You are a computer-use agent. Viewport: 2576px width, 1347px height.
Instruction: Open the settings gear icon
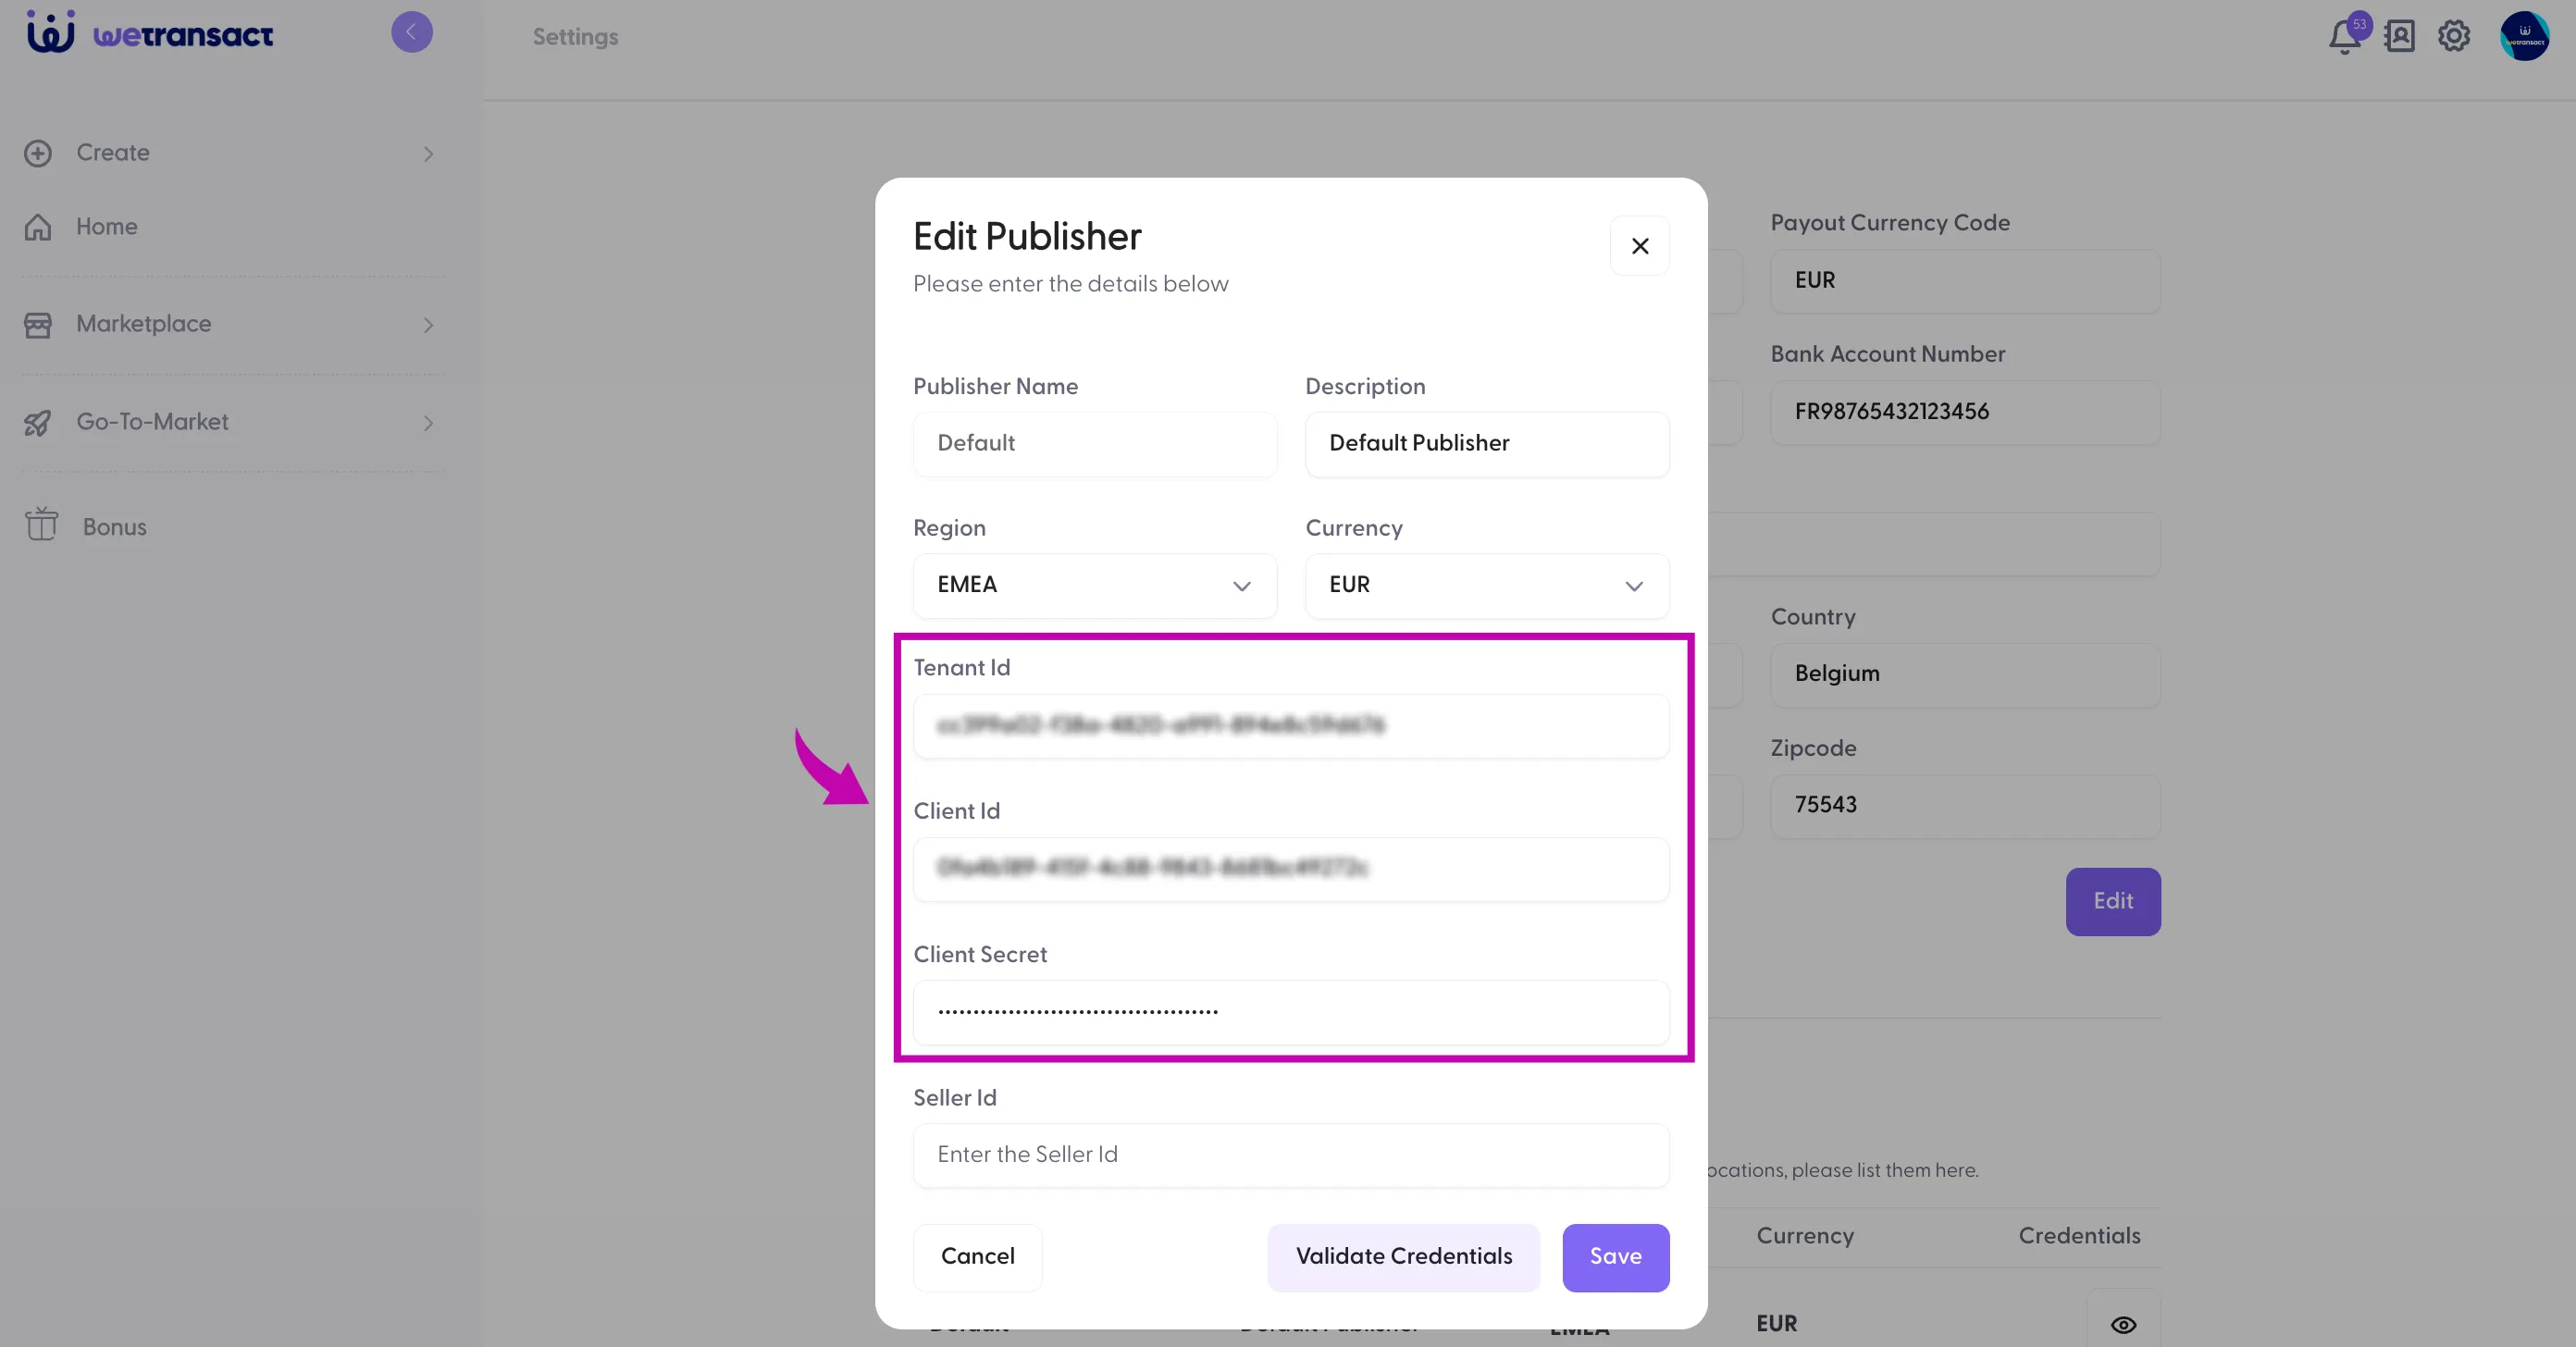point(2454,36)
